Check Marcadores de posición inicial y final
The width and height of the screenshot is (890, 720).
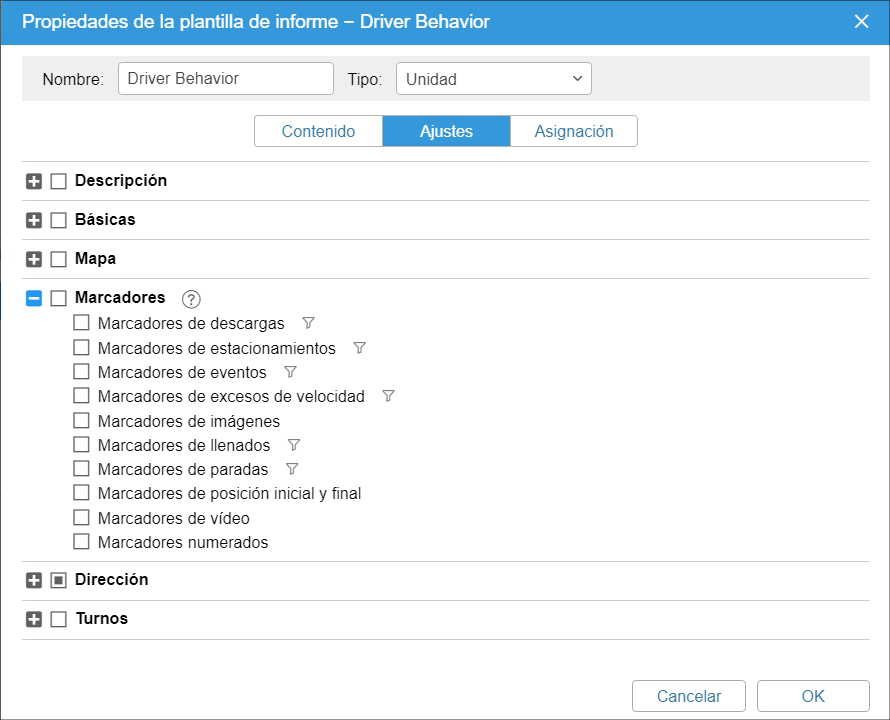point(81,492)
